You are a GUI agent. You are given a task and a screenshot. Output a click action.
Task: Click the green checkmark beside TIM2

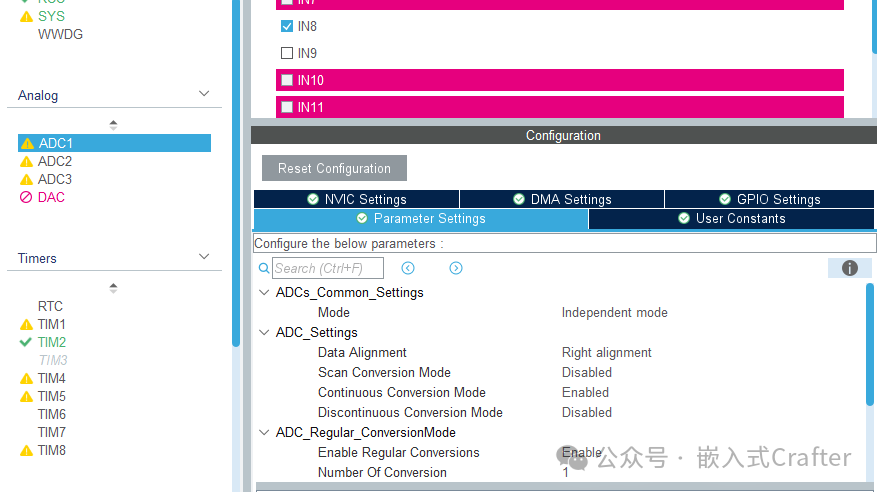pos(26,342)
